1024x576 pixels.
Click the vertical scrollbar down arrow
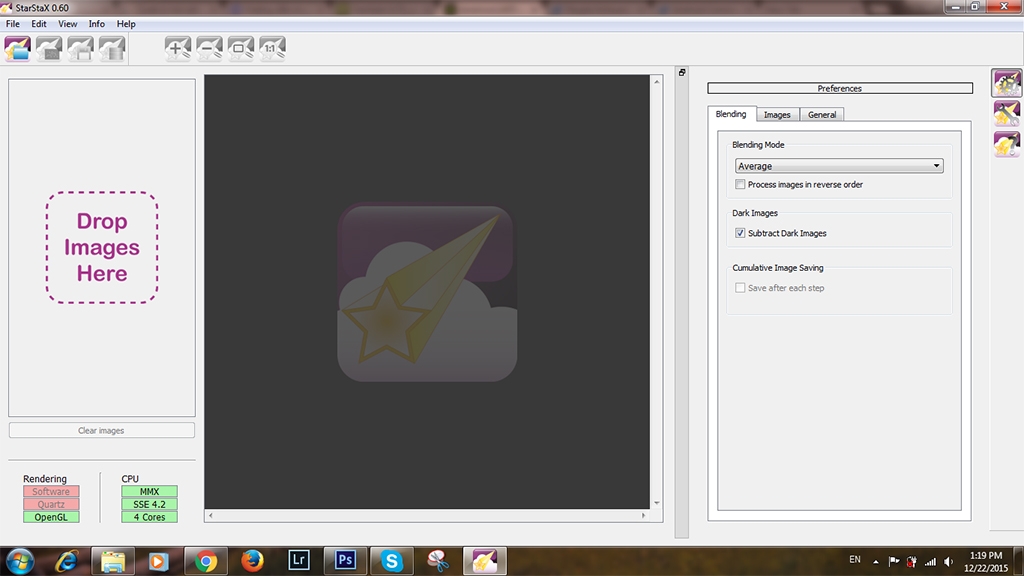tap(656, 503)
